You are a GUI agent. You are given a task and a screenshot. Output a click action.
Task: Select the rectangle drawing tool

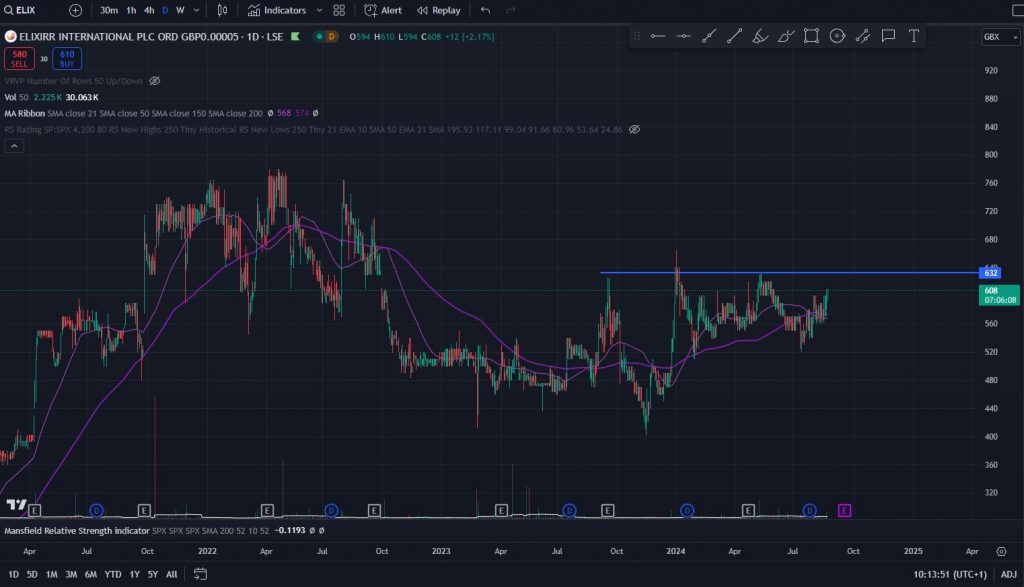[x=811, y=36]
